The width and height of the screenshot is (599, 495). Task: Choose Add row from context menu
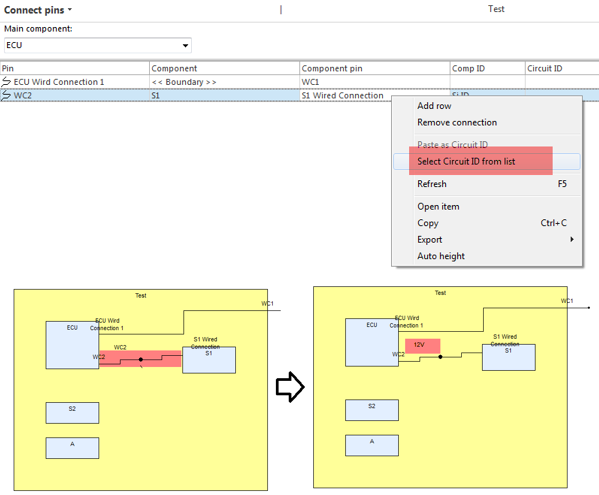tap(487, 106)
